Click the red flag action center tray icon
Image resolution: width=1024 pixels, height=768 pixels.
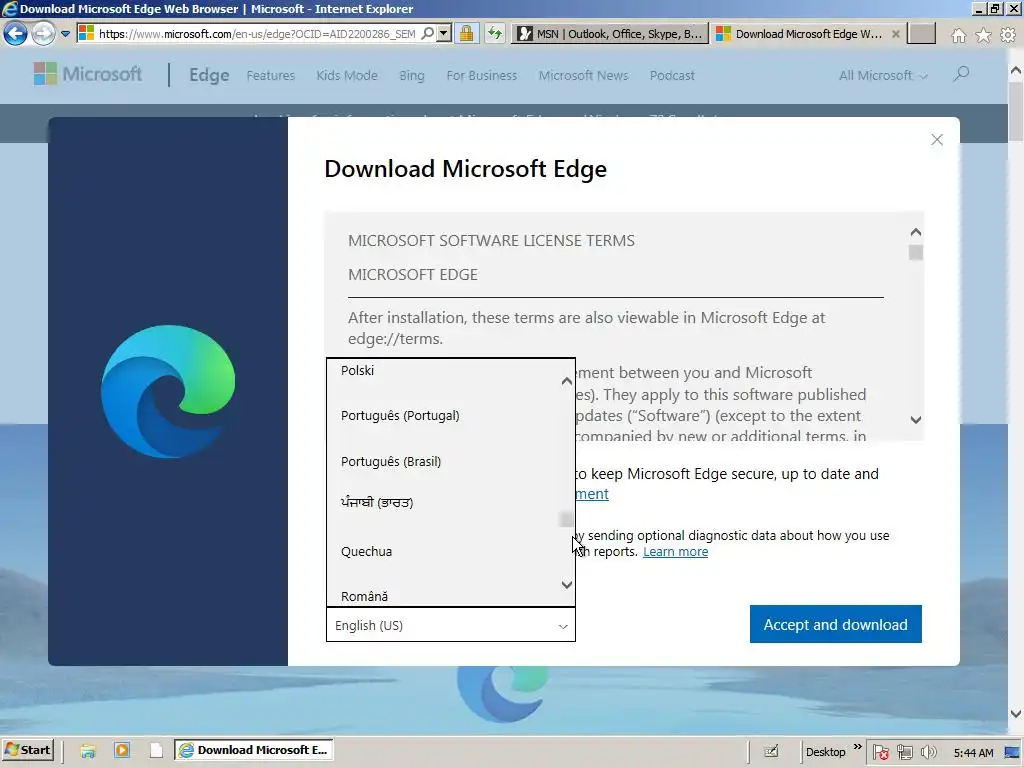click(881, 753)
